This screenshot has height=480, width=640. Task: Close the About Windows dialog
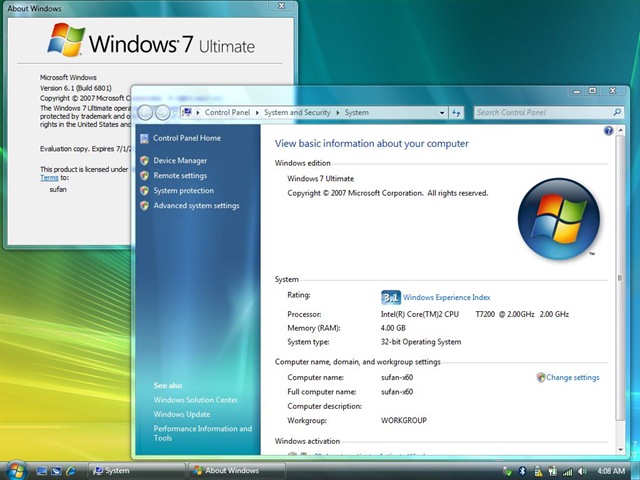tap(282, 6)
